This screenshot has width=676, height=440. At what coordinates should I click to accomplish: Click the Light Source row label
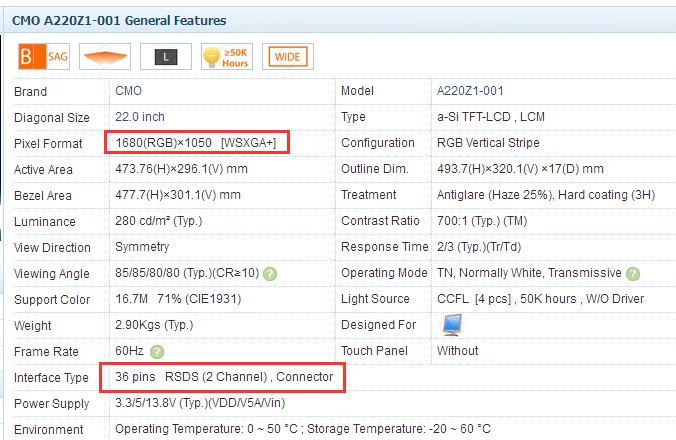375,299
